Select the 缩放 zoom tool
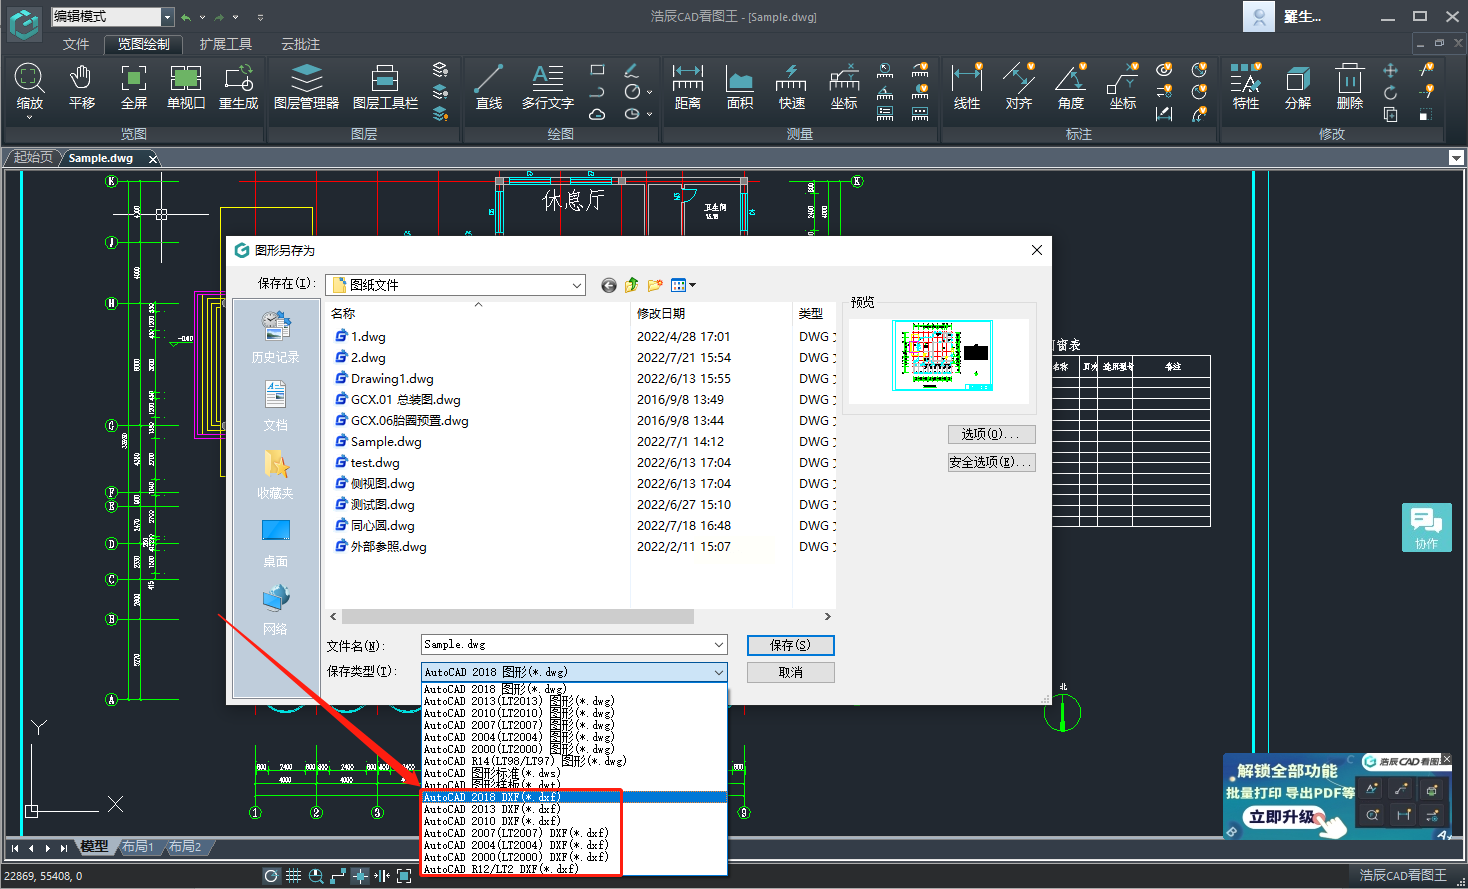Viewport: 1468px width, 889px height. point(29,86)
